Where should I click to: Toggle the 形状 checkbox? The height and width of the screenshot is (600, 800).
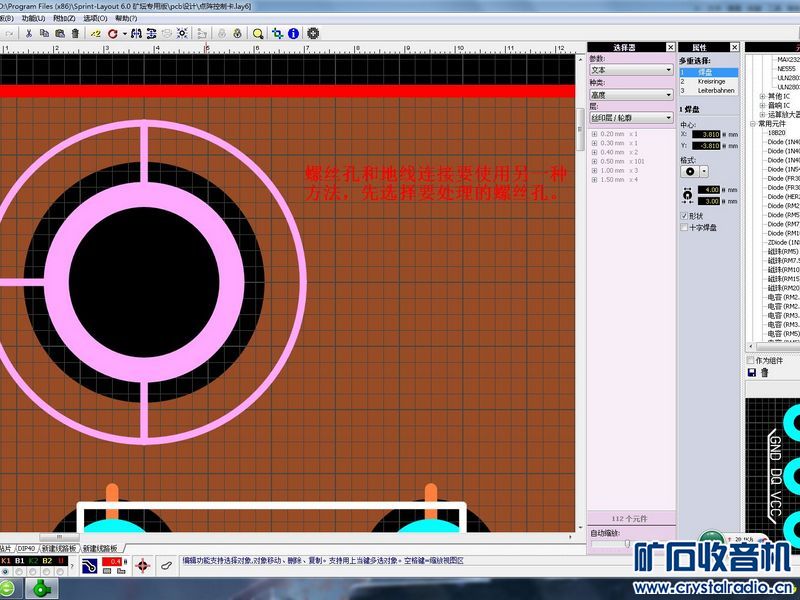click(684, 215)
